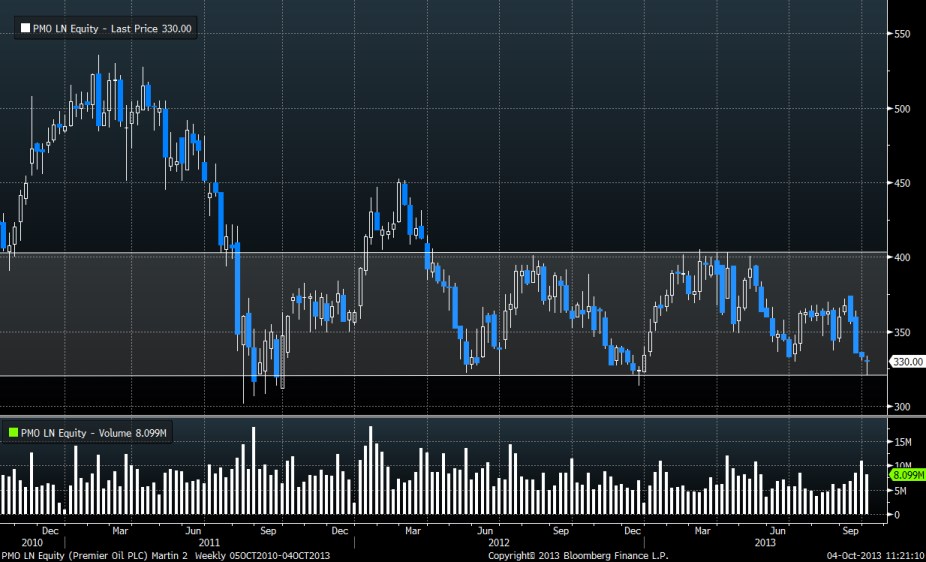This screenshot has width=926, height=562.
Task: Click the 2010 year label on time axis
Action: 31,541
